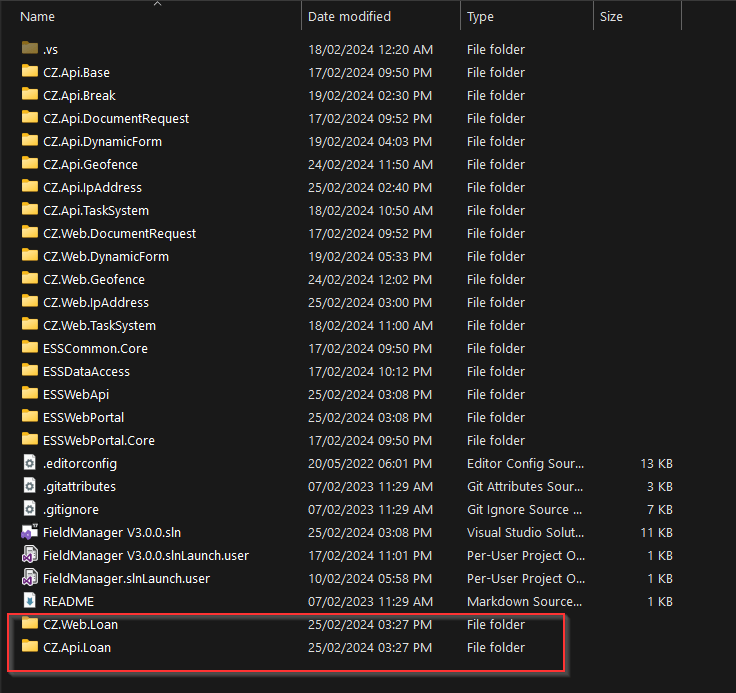736x693 pixels.
Task: Click the 13 KB size of .editorconfig
Action: pyautogui.click(x=656, y=463)
